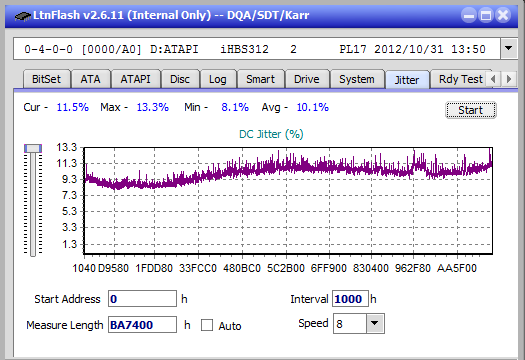This screenshot has height=360, width=525.
Task: Maximize the LtnFlash window
Action: (x=486, y=15)
